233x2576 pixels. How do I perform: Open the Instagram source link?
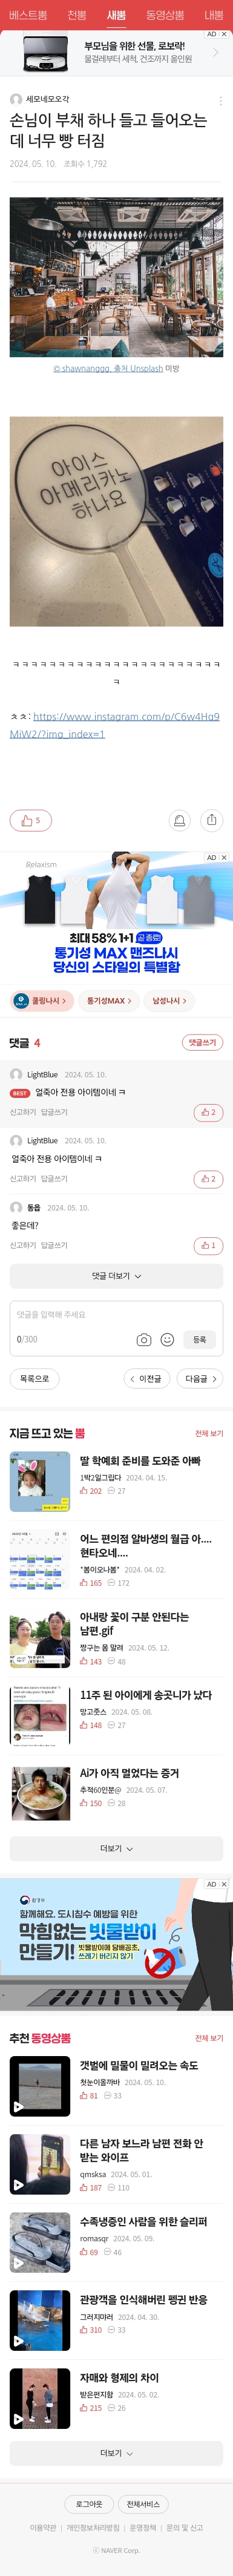(x=115, y=725)
